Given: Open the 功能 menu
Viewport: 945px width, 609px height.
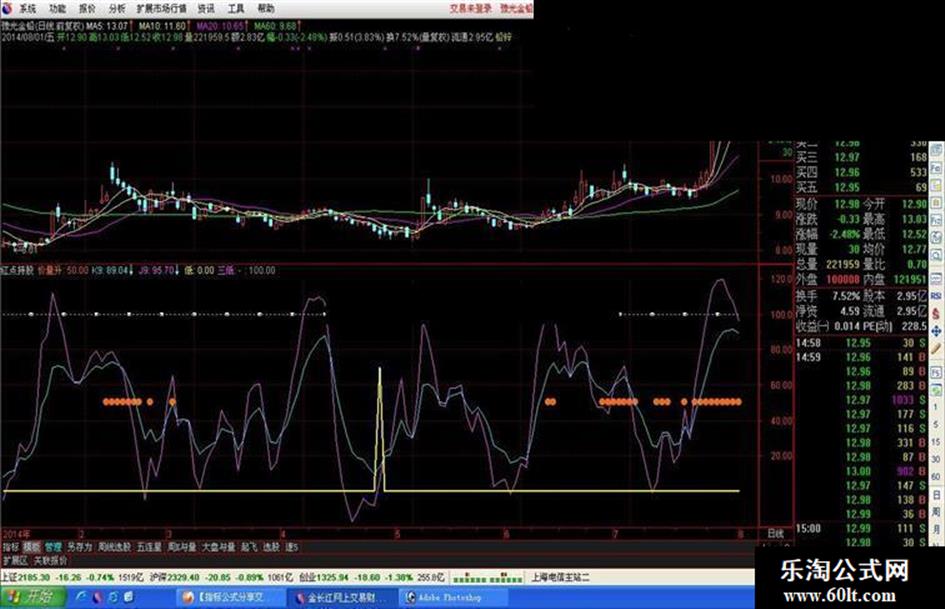Looking at the screenshot, I should coord(57,8).
